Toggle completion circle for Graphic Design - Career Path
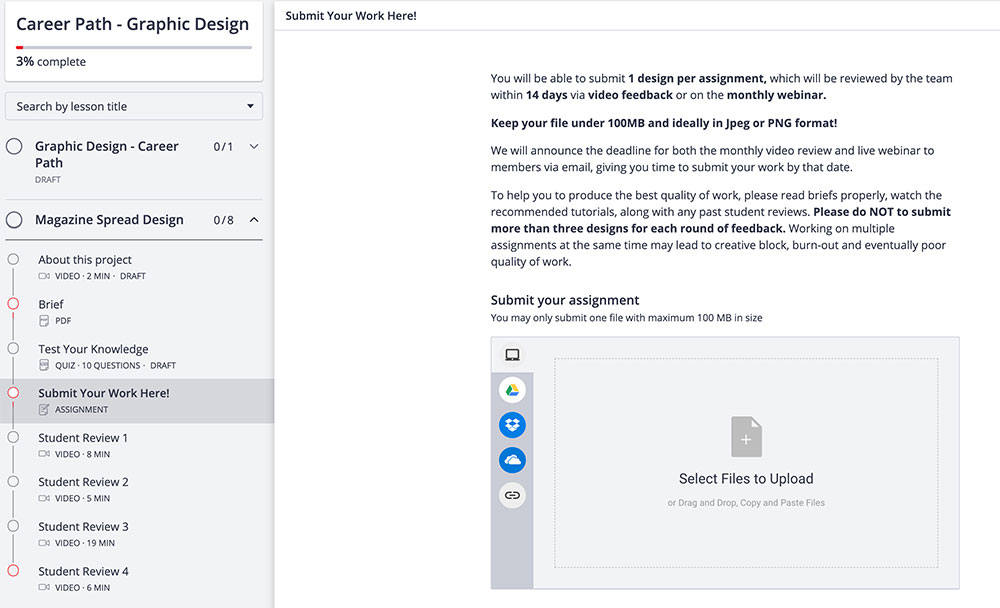 [x=14, y=147]
